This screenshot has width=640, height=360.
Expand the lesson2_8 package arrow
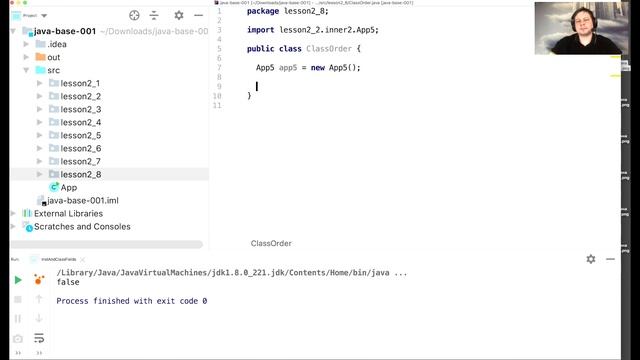pyautogui.click(x=40, y=174)
